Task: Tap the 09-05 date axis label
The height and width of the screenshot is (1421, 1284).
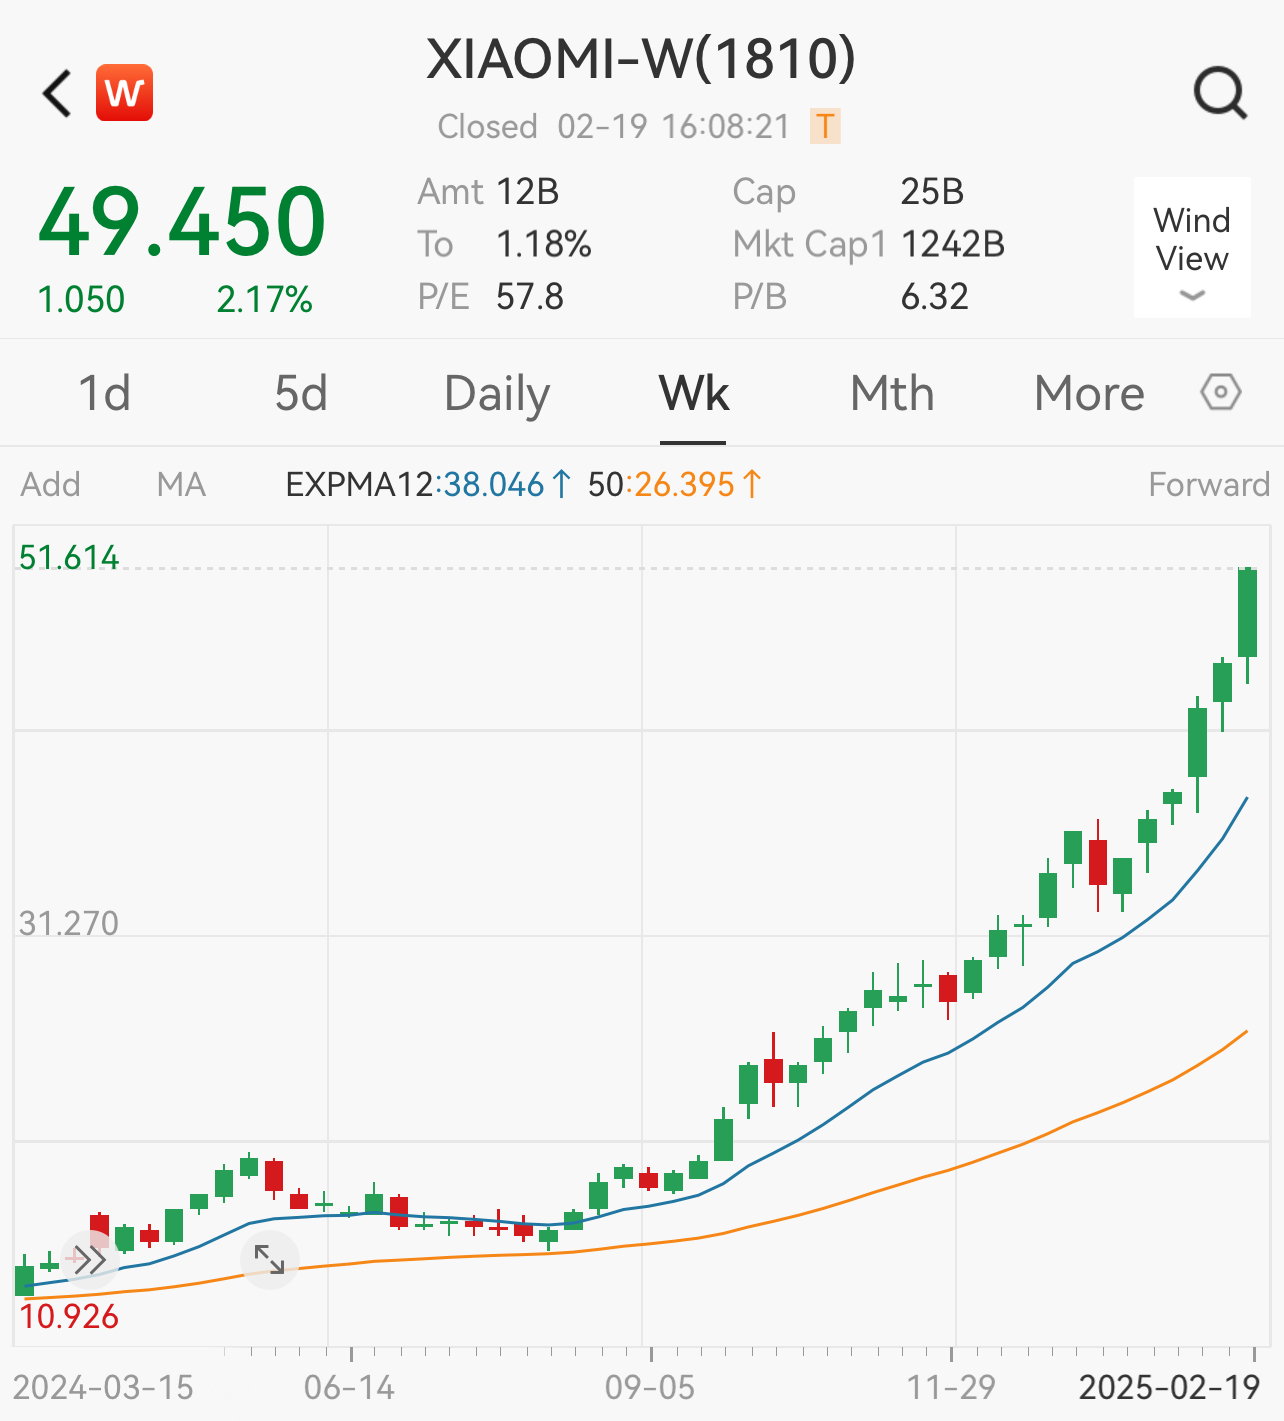Action: [650, 1388]
